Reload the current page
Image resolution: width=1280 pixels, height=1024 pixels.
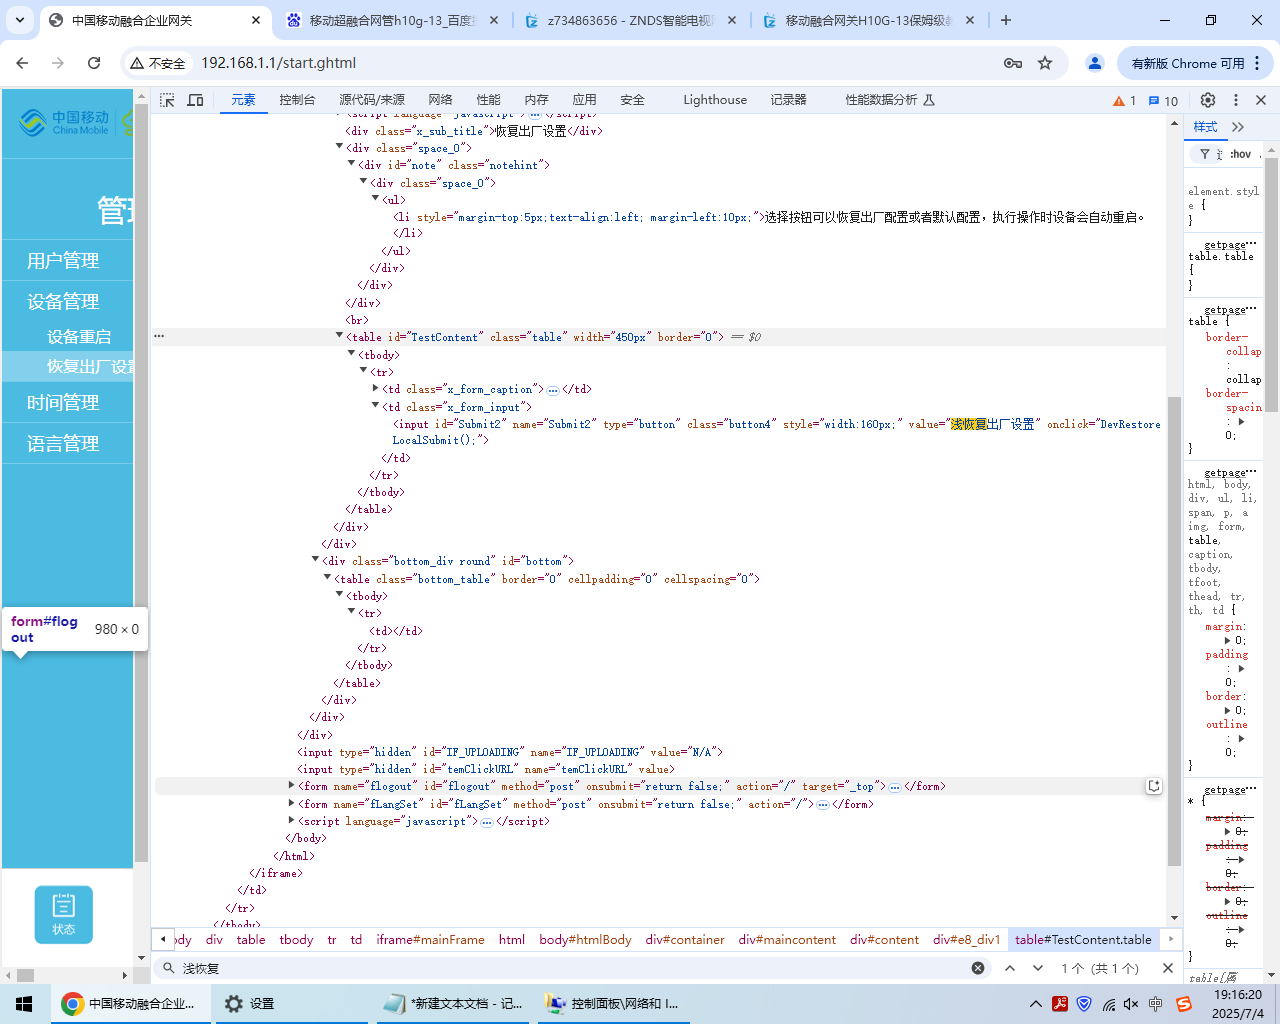click(x=94, y=63)
